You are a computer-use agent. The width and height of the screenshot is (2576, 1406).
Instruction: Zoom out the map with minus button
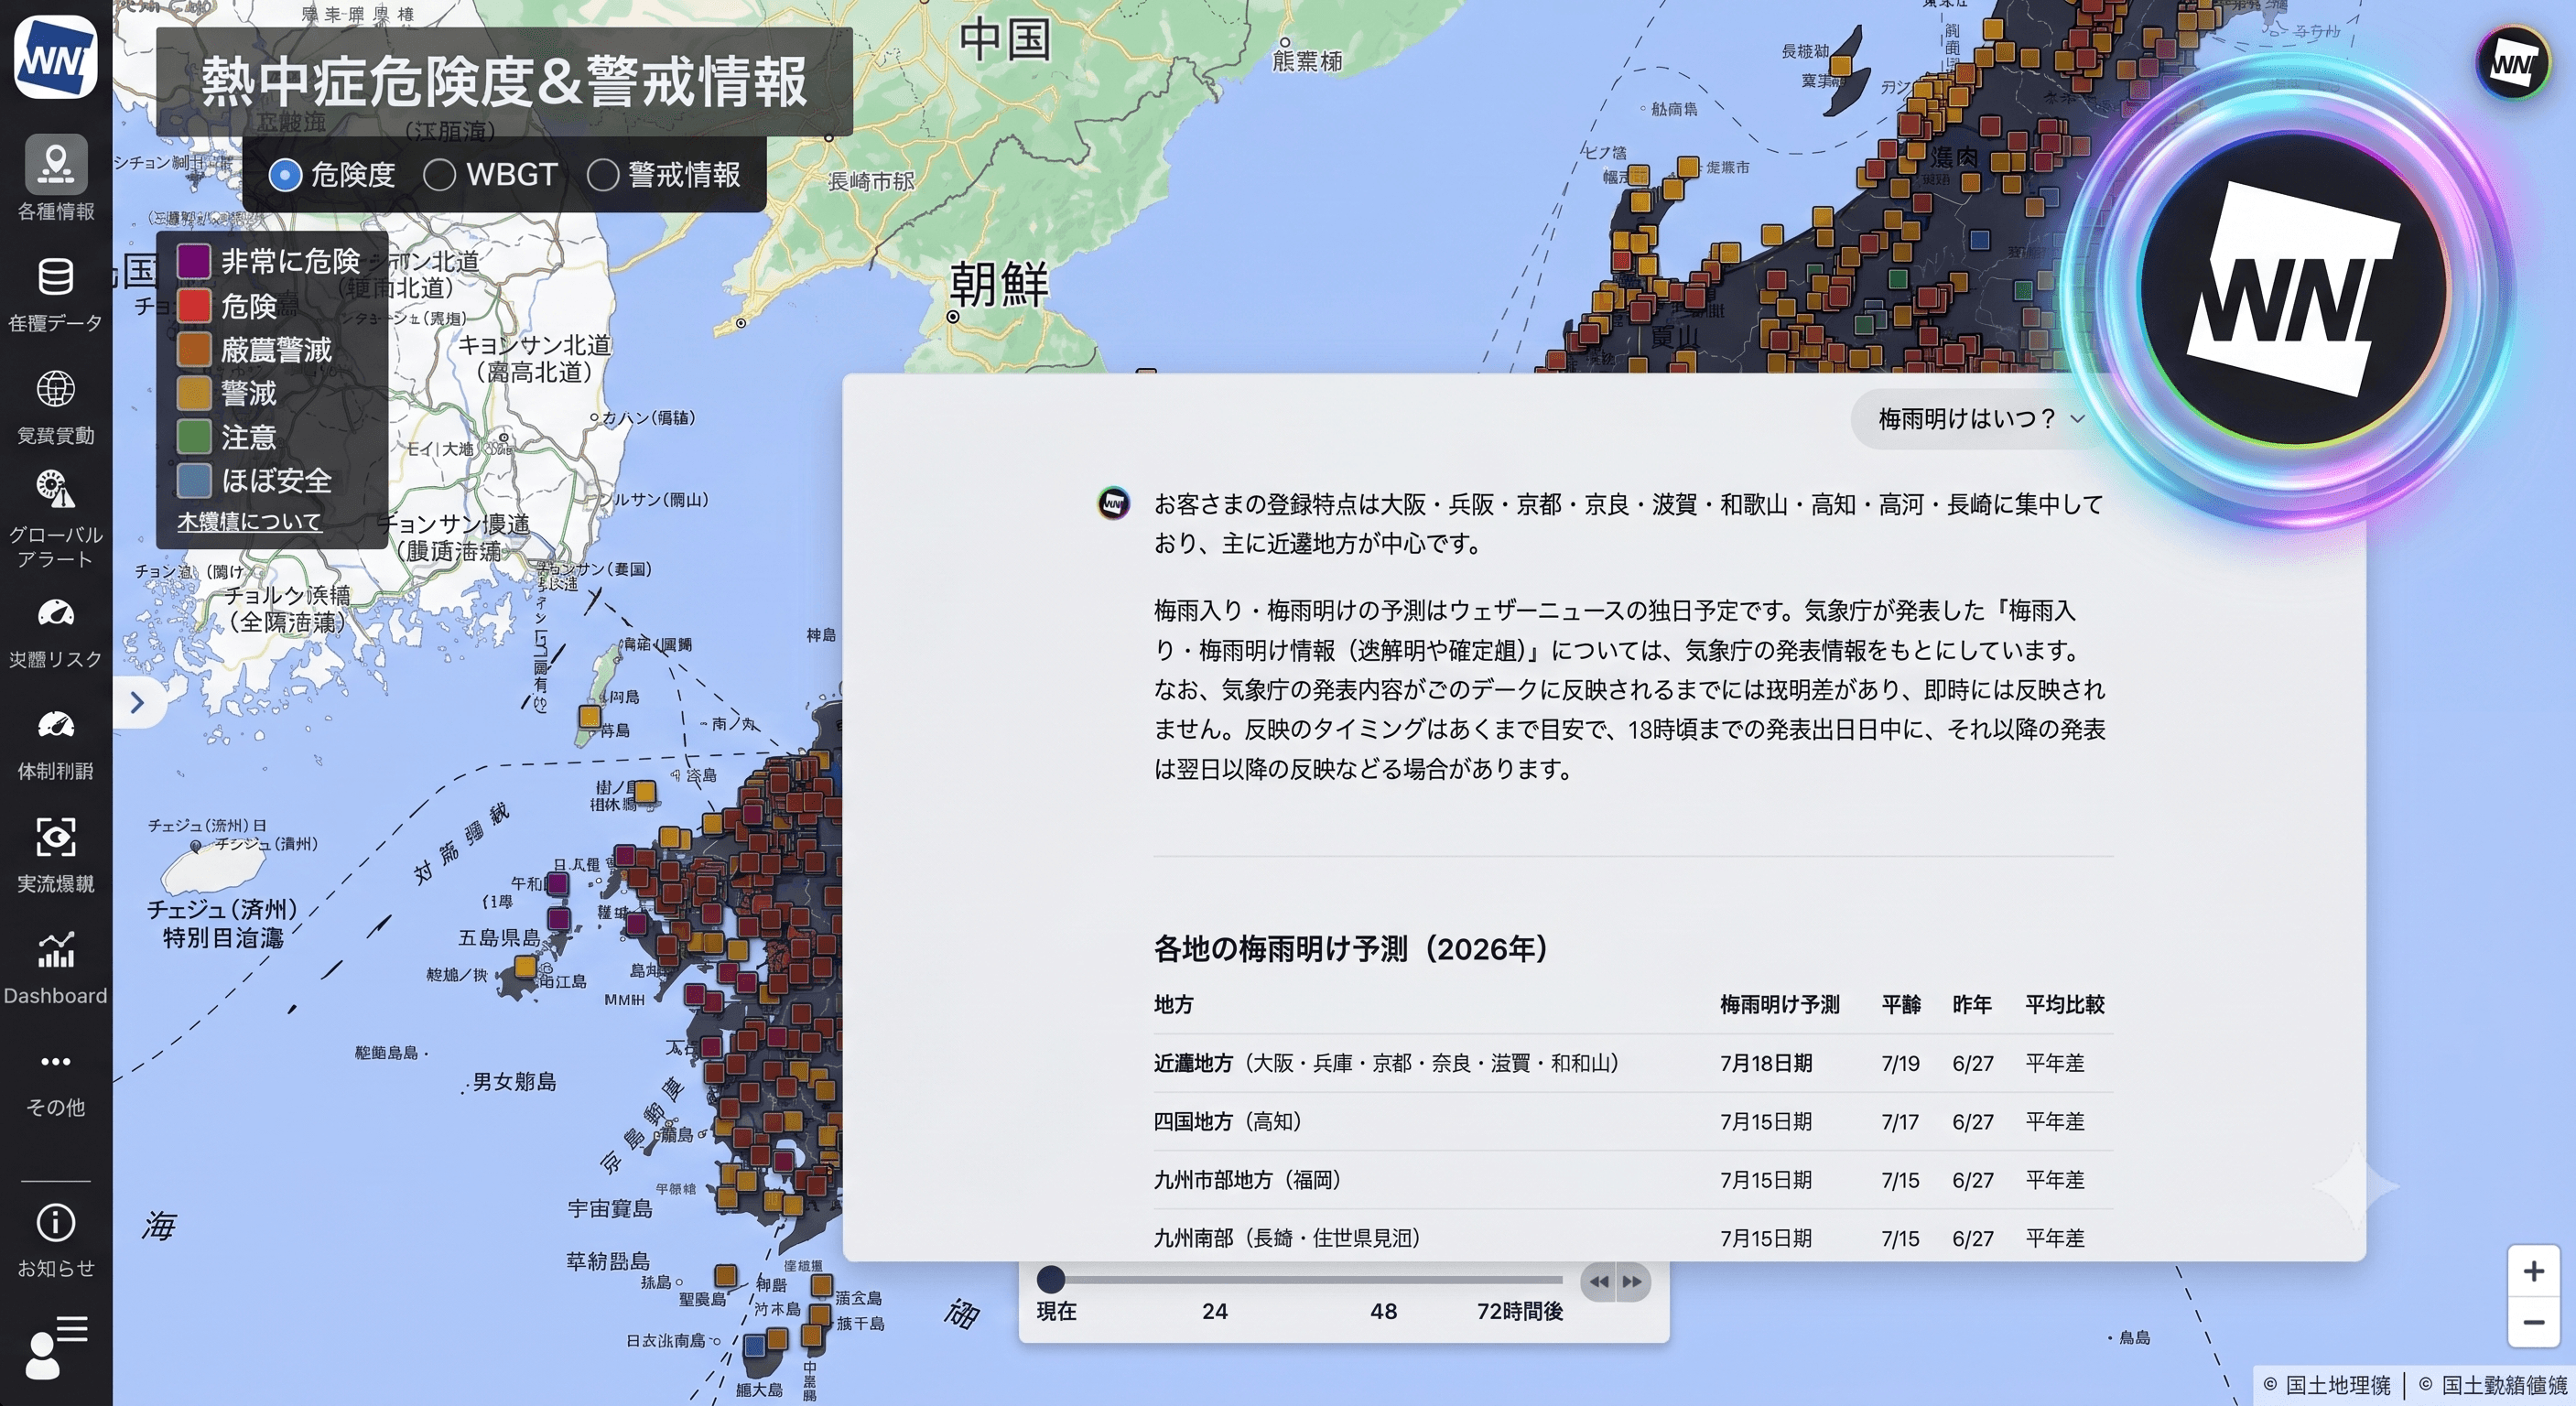2533,1322
